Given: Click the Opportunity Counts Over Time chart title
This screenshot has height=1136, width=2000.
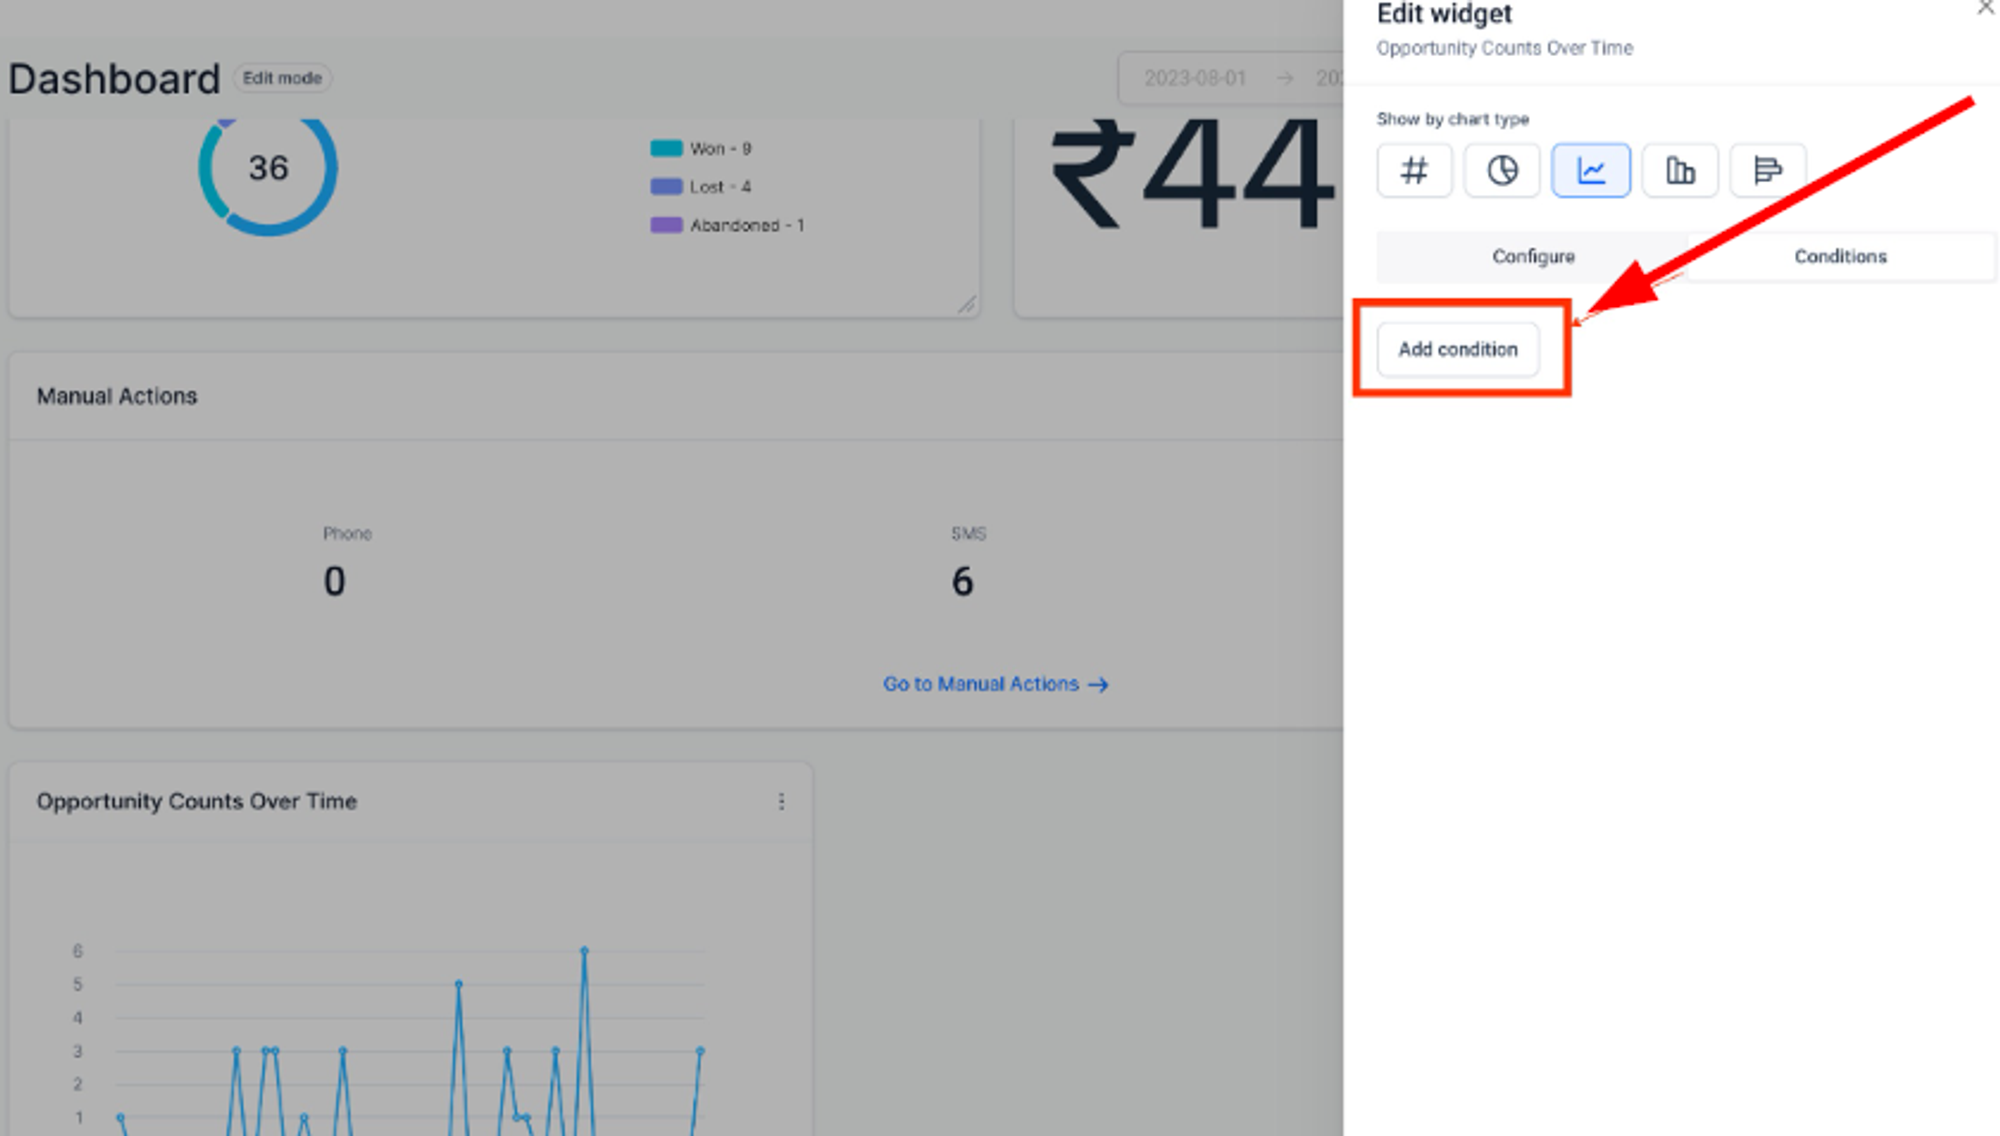Looking at the screenshot, I should point(197,802).
